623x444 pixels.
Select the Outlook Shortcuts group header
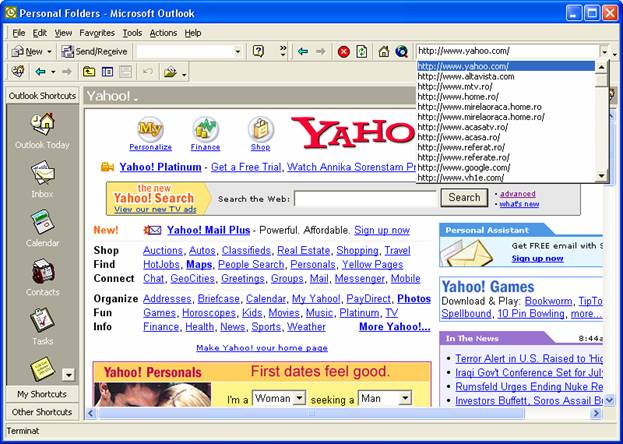click(42, 96)
